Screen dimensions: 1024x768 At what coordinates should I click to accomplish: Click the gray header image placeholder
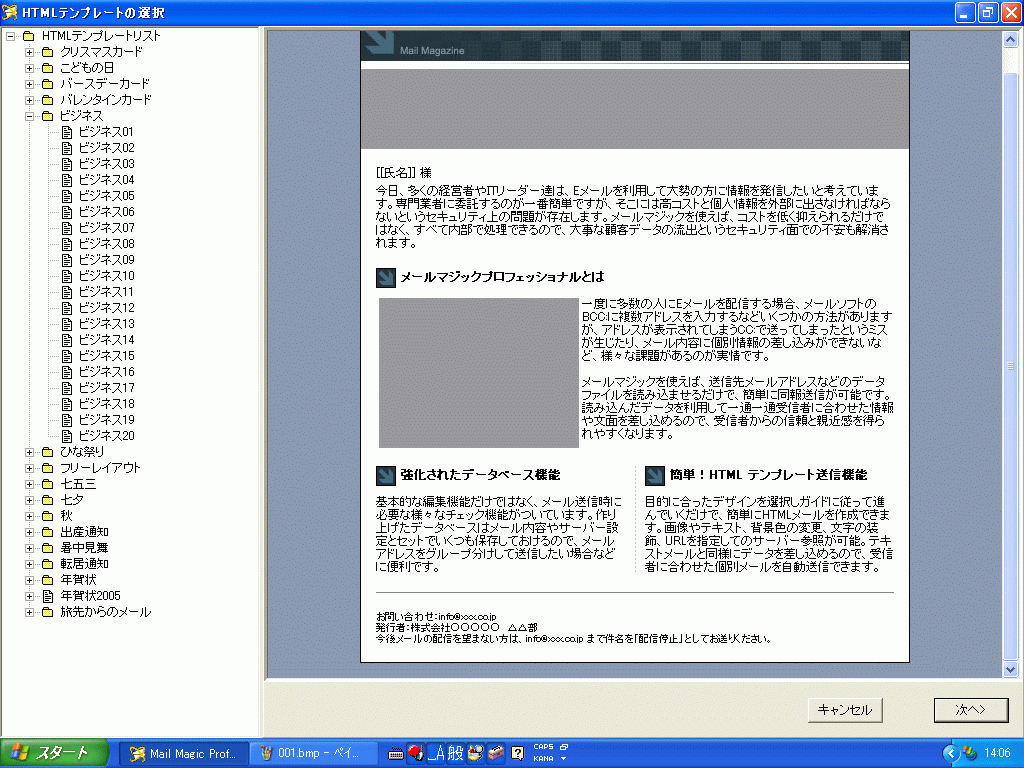[634, 109]
